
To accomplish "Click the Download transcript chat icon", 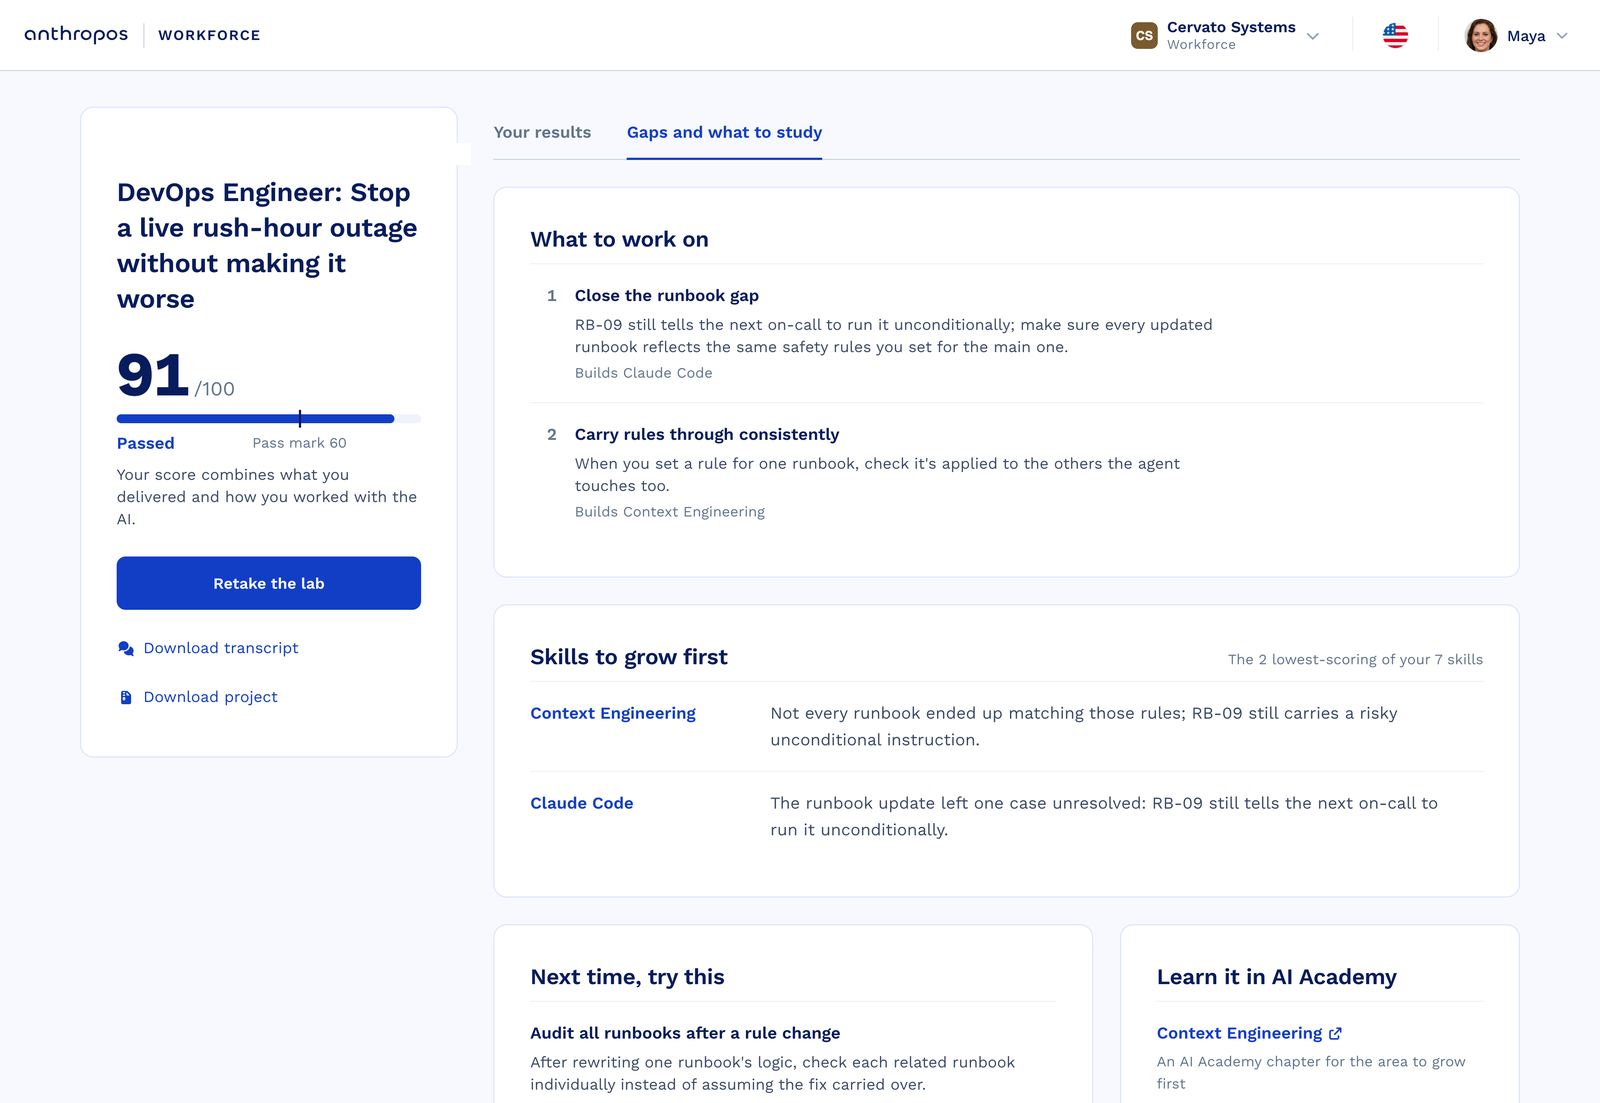I will 126,648.
